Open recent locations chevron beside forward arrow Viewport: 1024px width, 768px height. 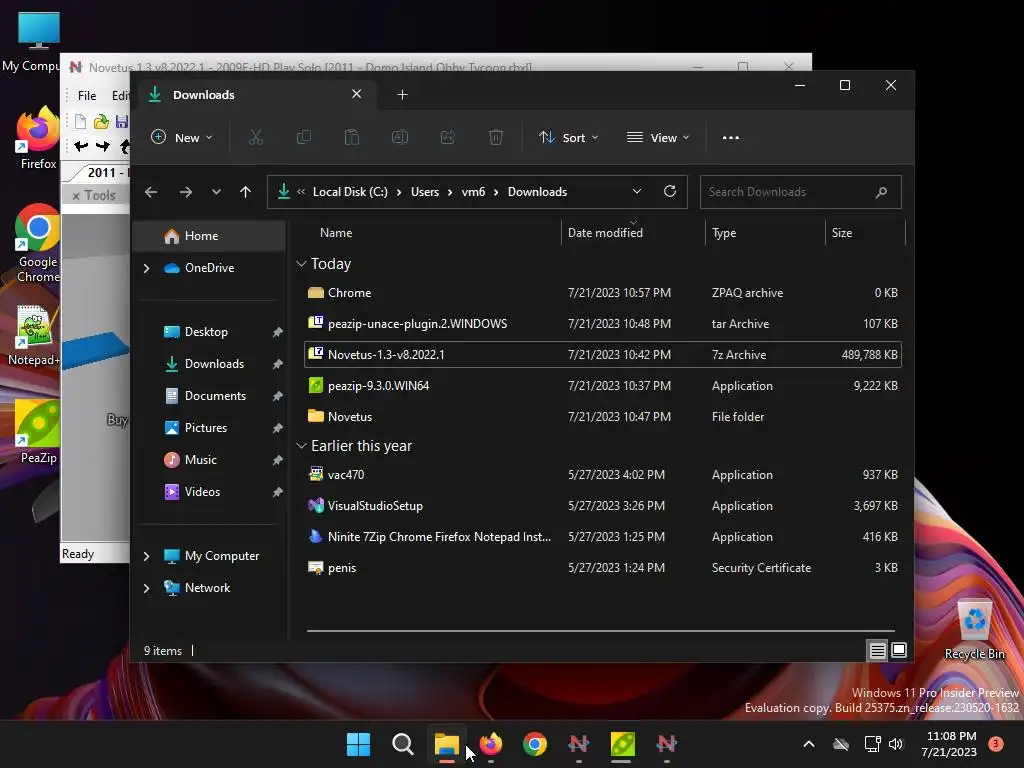point(216,192)
